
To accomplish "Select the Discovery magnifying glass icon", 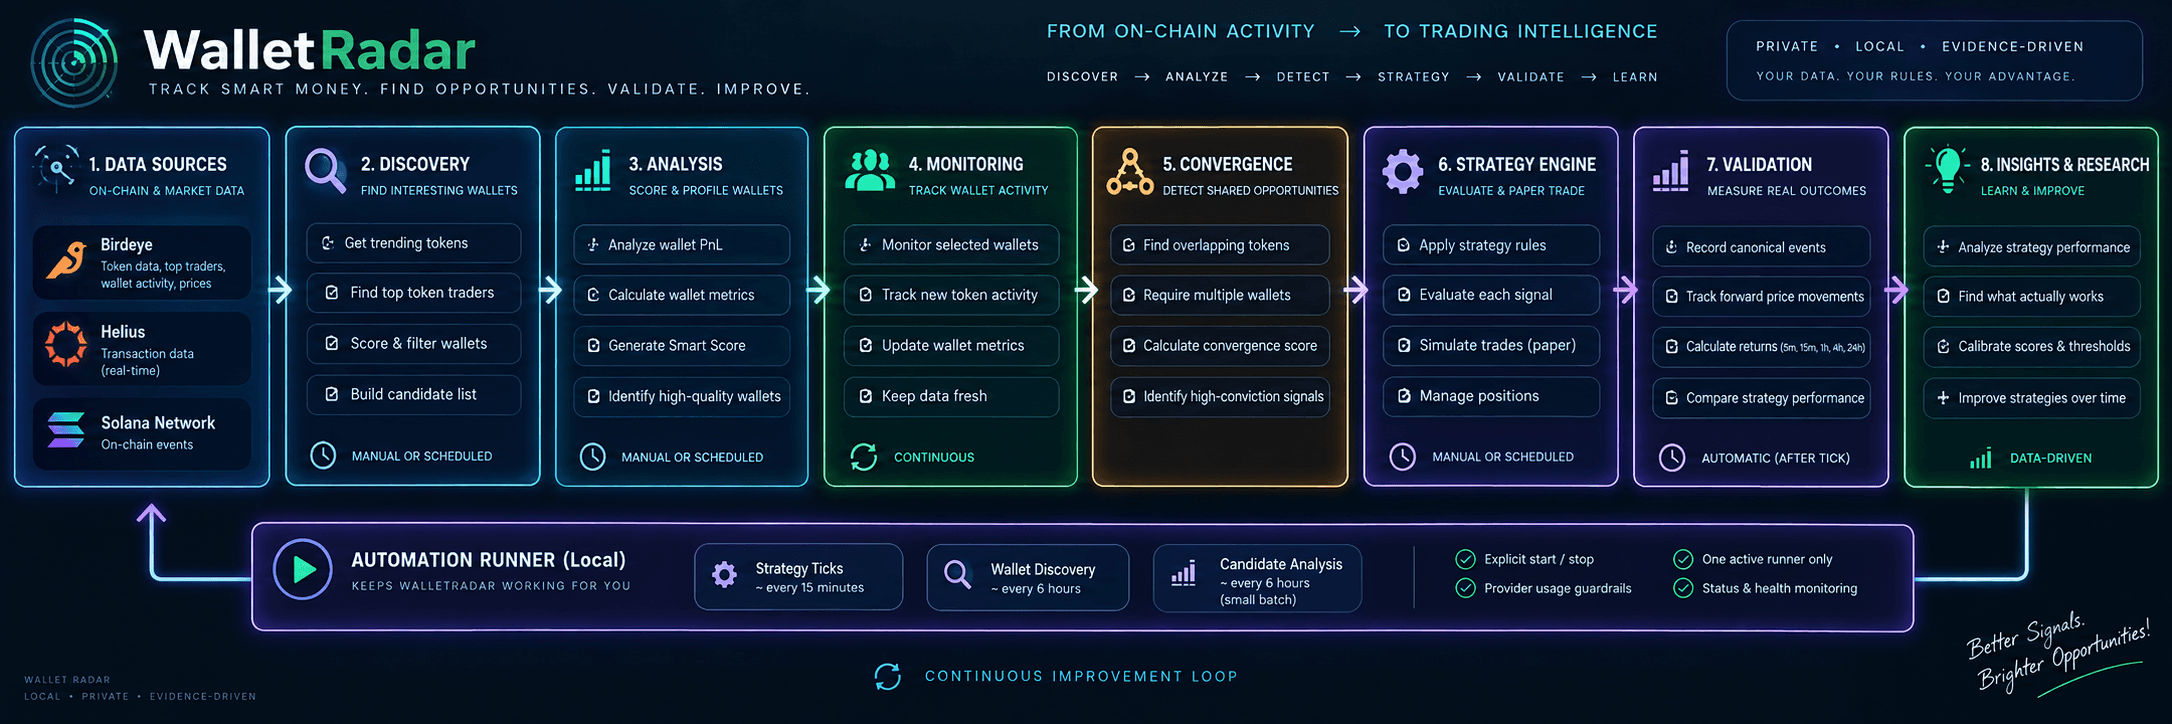I will coord(325,170).
